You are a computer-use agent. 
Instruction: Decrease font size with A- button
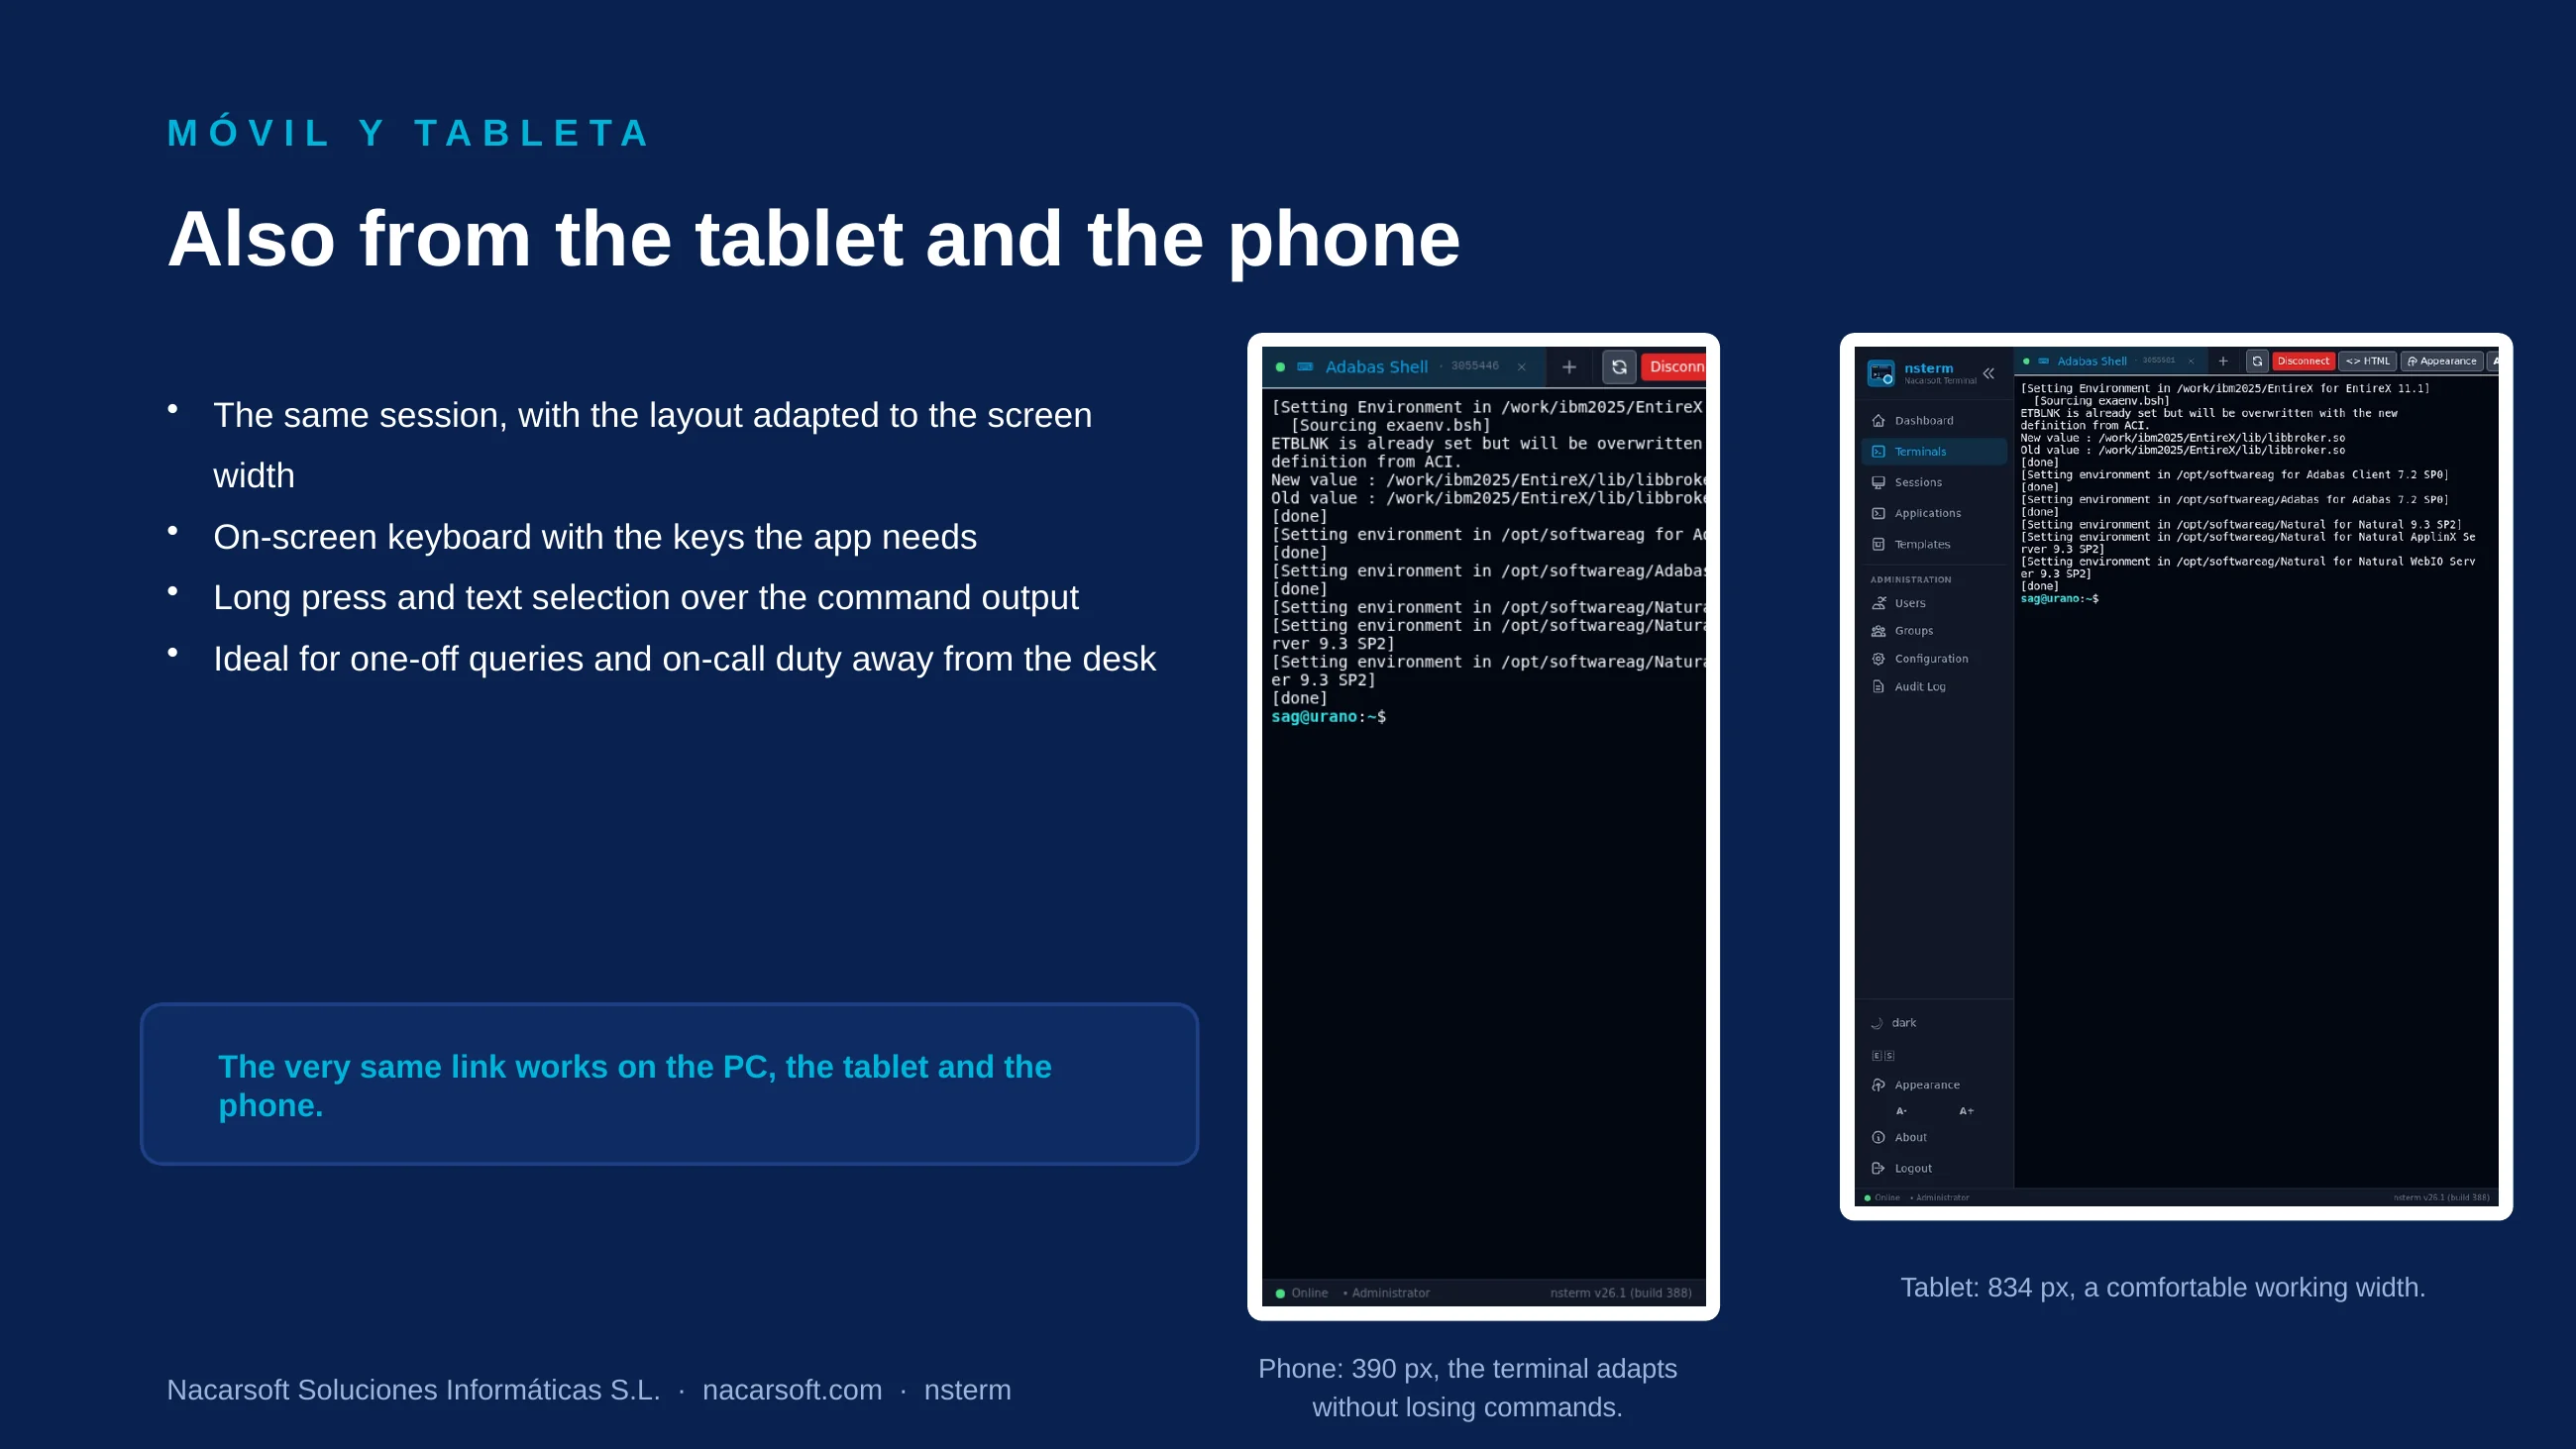click(1901, 1111)
